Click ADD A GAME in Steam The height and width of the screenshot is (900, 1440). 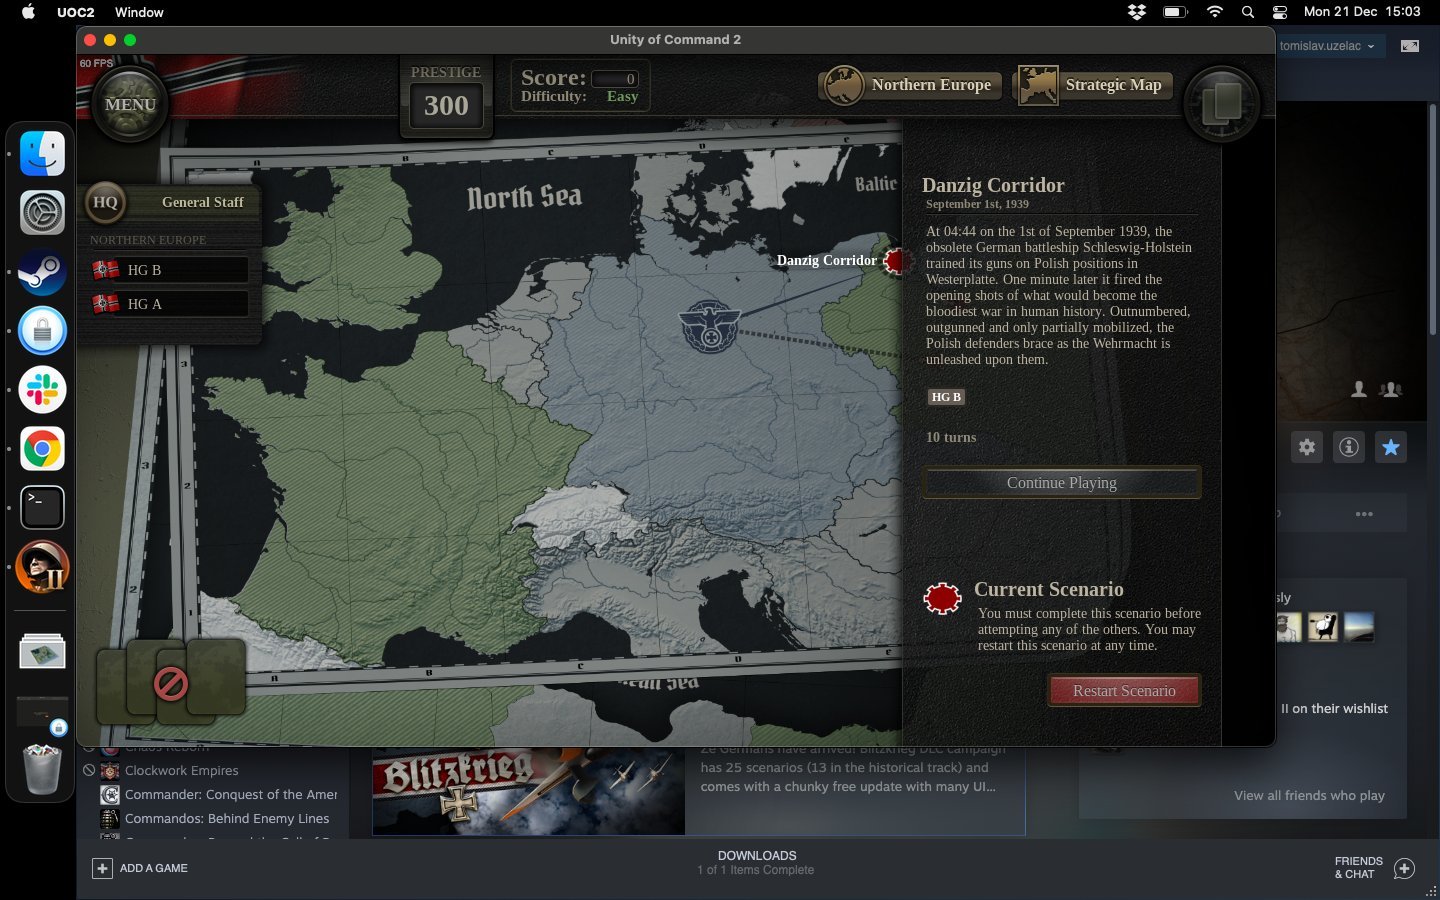[141, 868]
